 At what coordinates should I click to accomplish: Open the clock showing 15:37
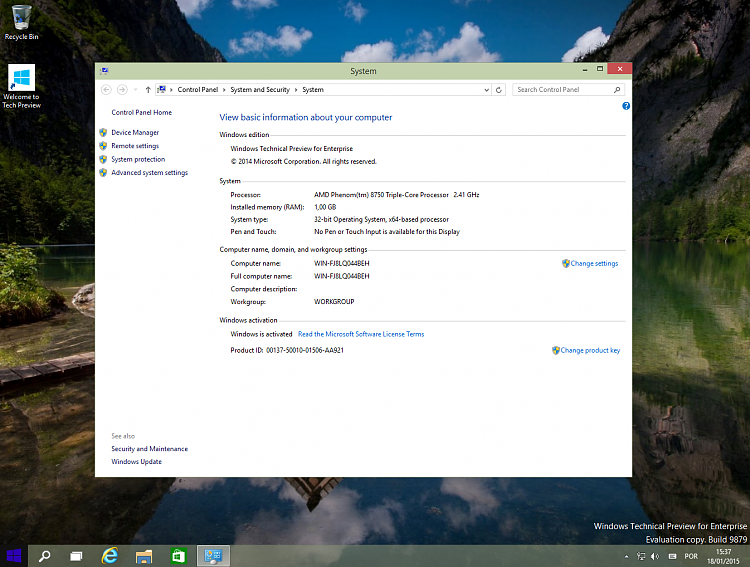click(724, 556)
